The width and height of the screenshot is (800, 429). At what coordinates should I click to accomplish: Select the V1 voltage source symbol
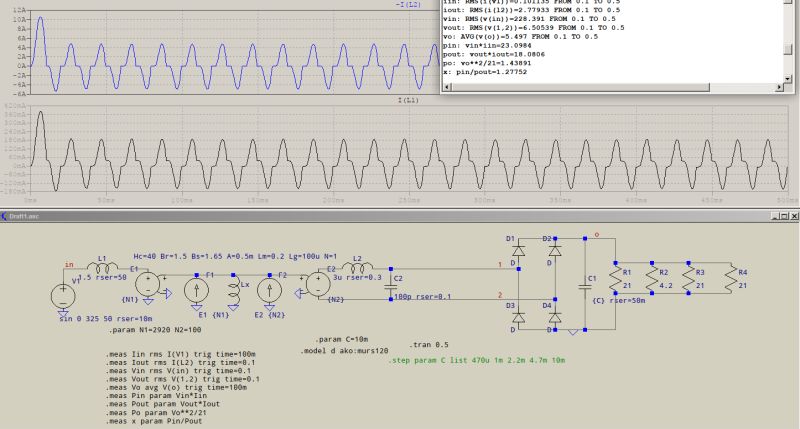pos(63,296)
